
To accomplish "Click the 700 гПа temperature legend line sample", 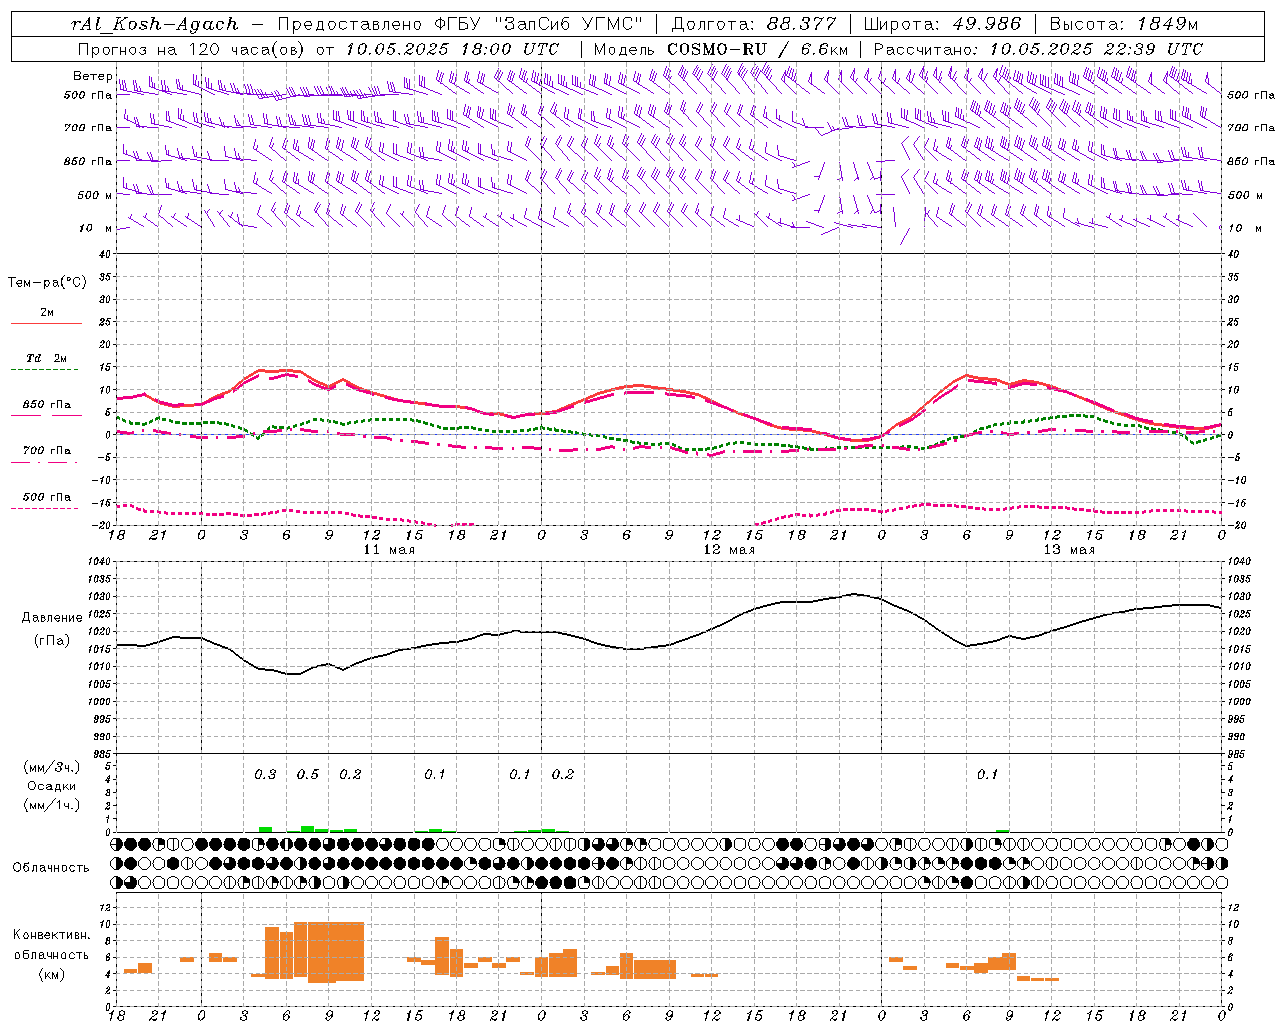I will (46, 462).
